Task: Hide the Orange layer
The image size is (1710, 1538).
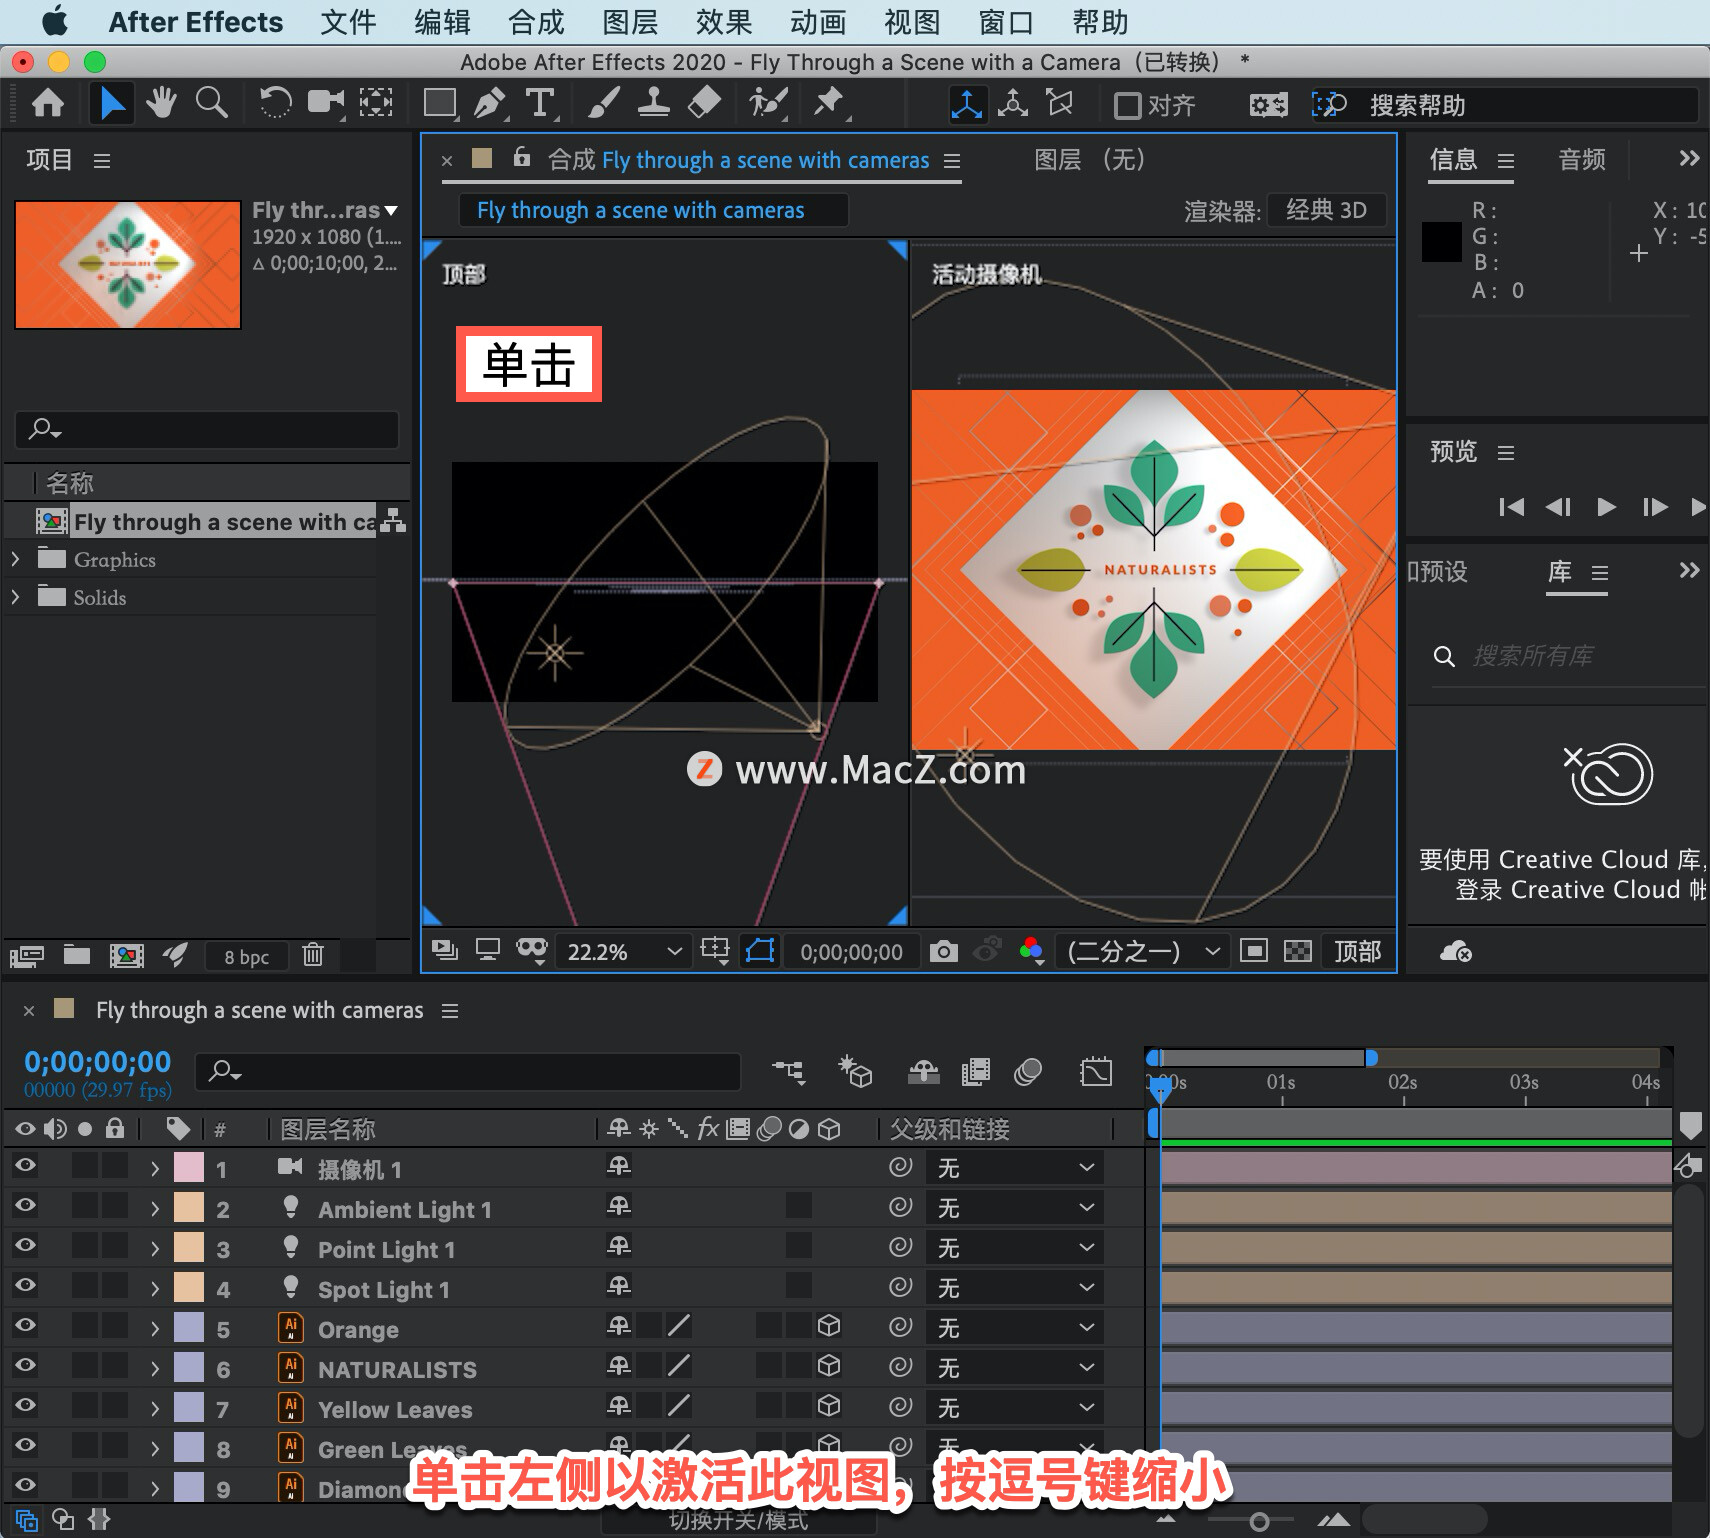Action: 25,1325
